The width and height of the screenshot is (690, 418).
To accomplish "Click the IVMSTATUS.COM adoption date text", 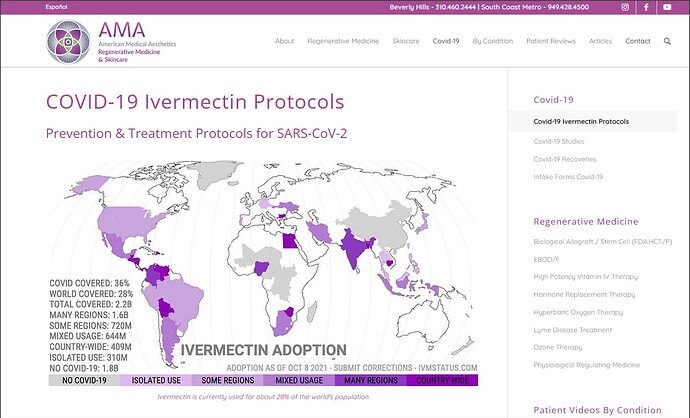I will pos(352,368).
